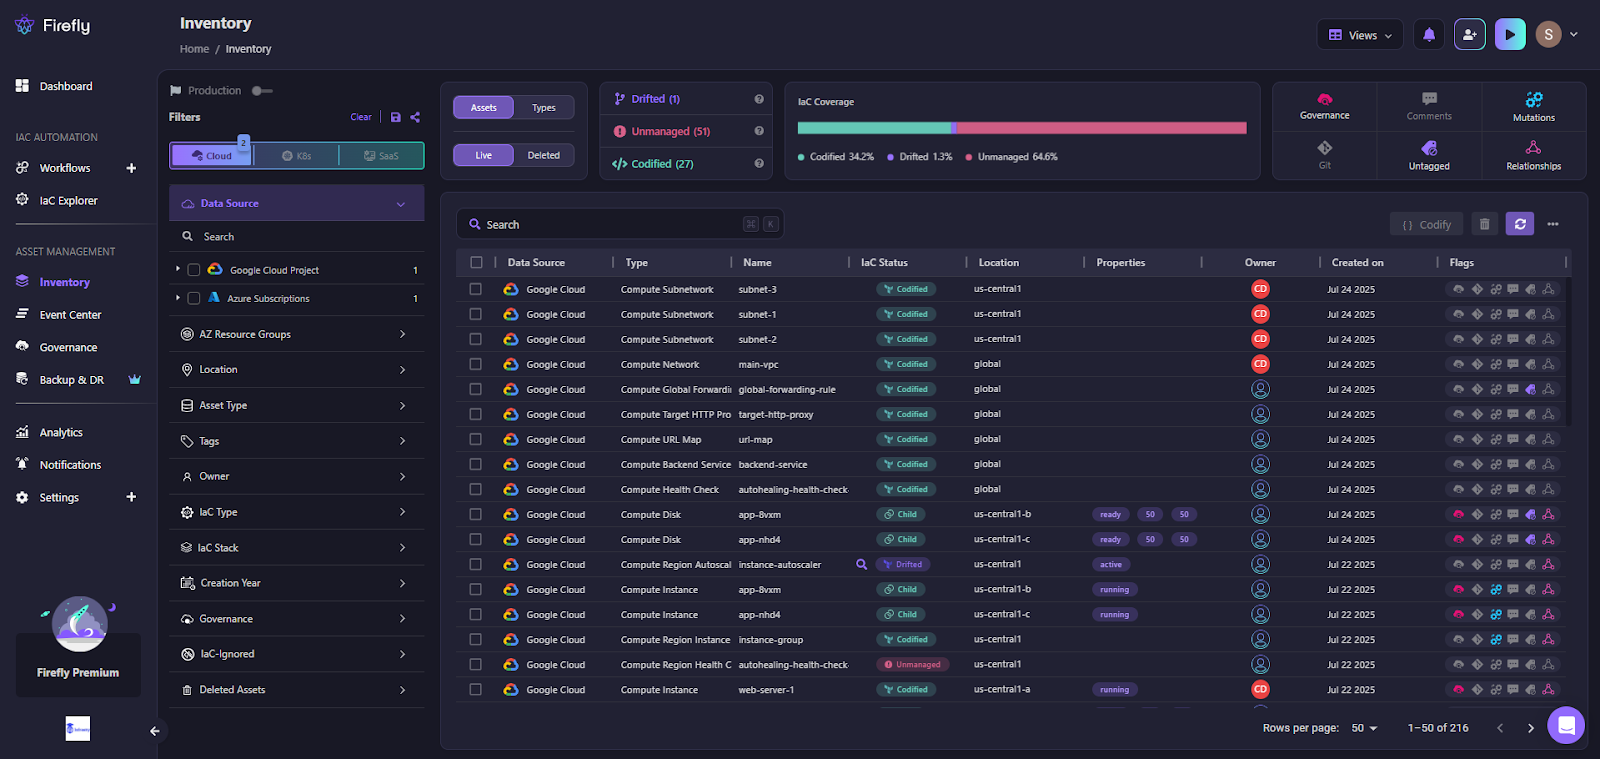Expand the Tags filter
This screenshot has width=1600, height=759.
pyautogui.click(x=297, y=441)
